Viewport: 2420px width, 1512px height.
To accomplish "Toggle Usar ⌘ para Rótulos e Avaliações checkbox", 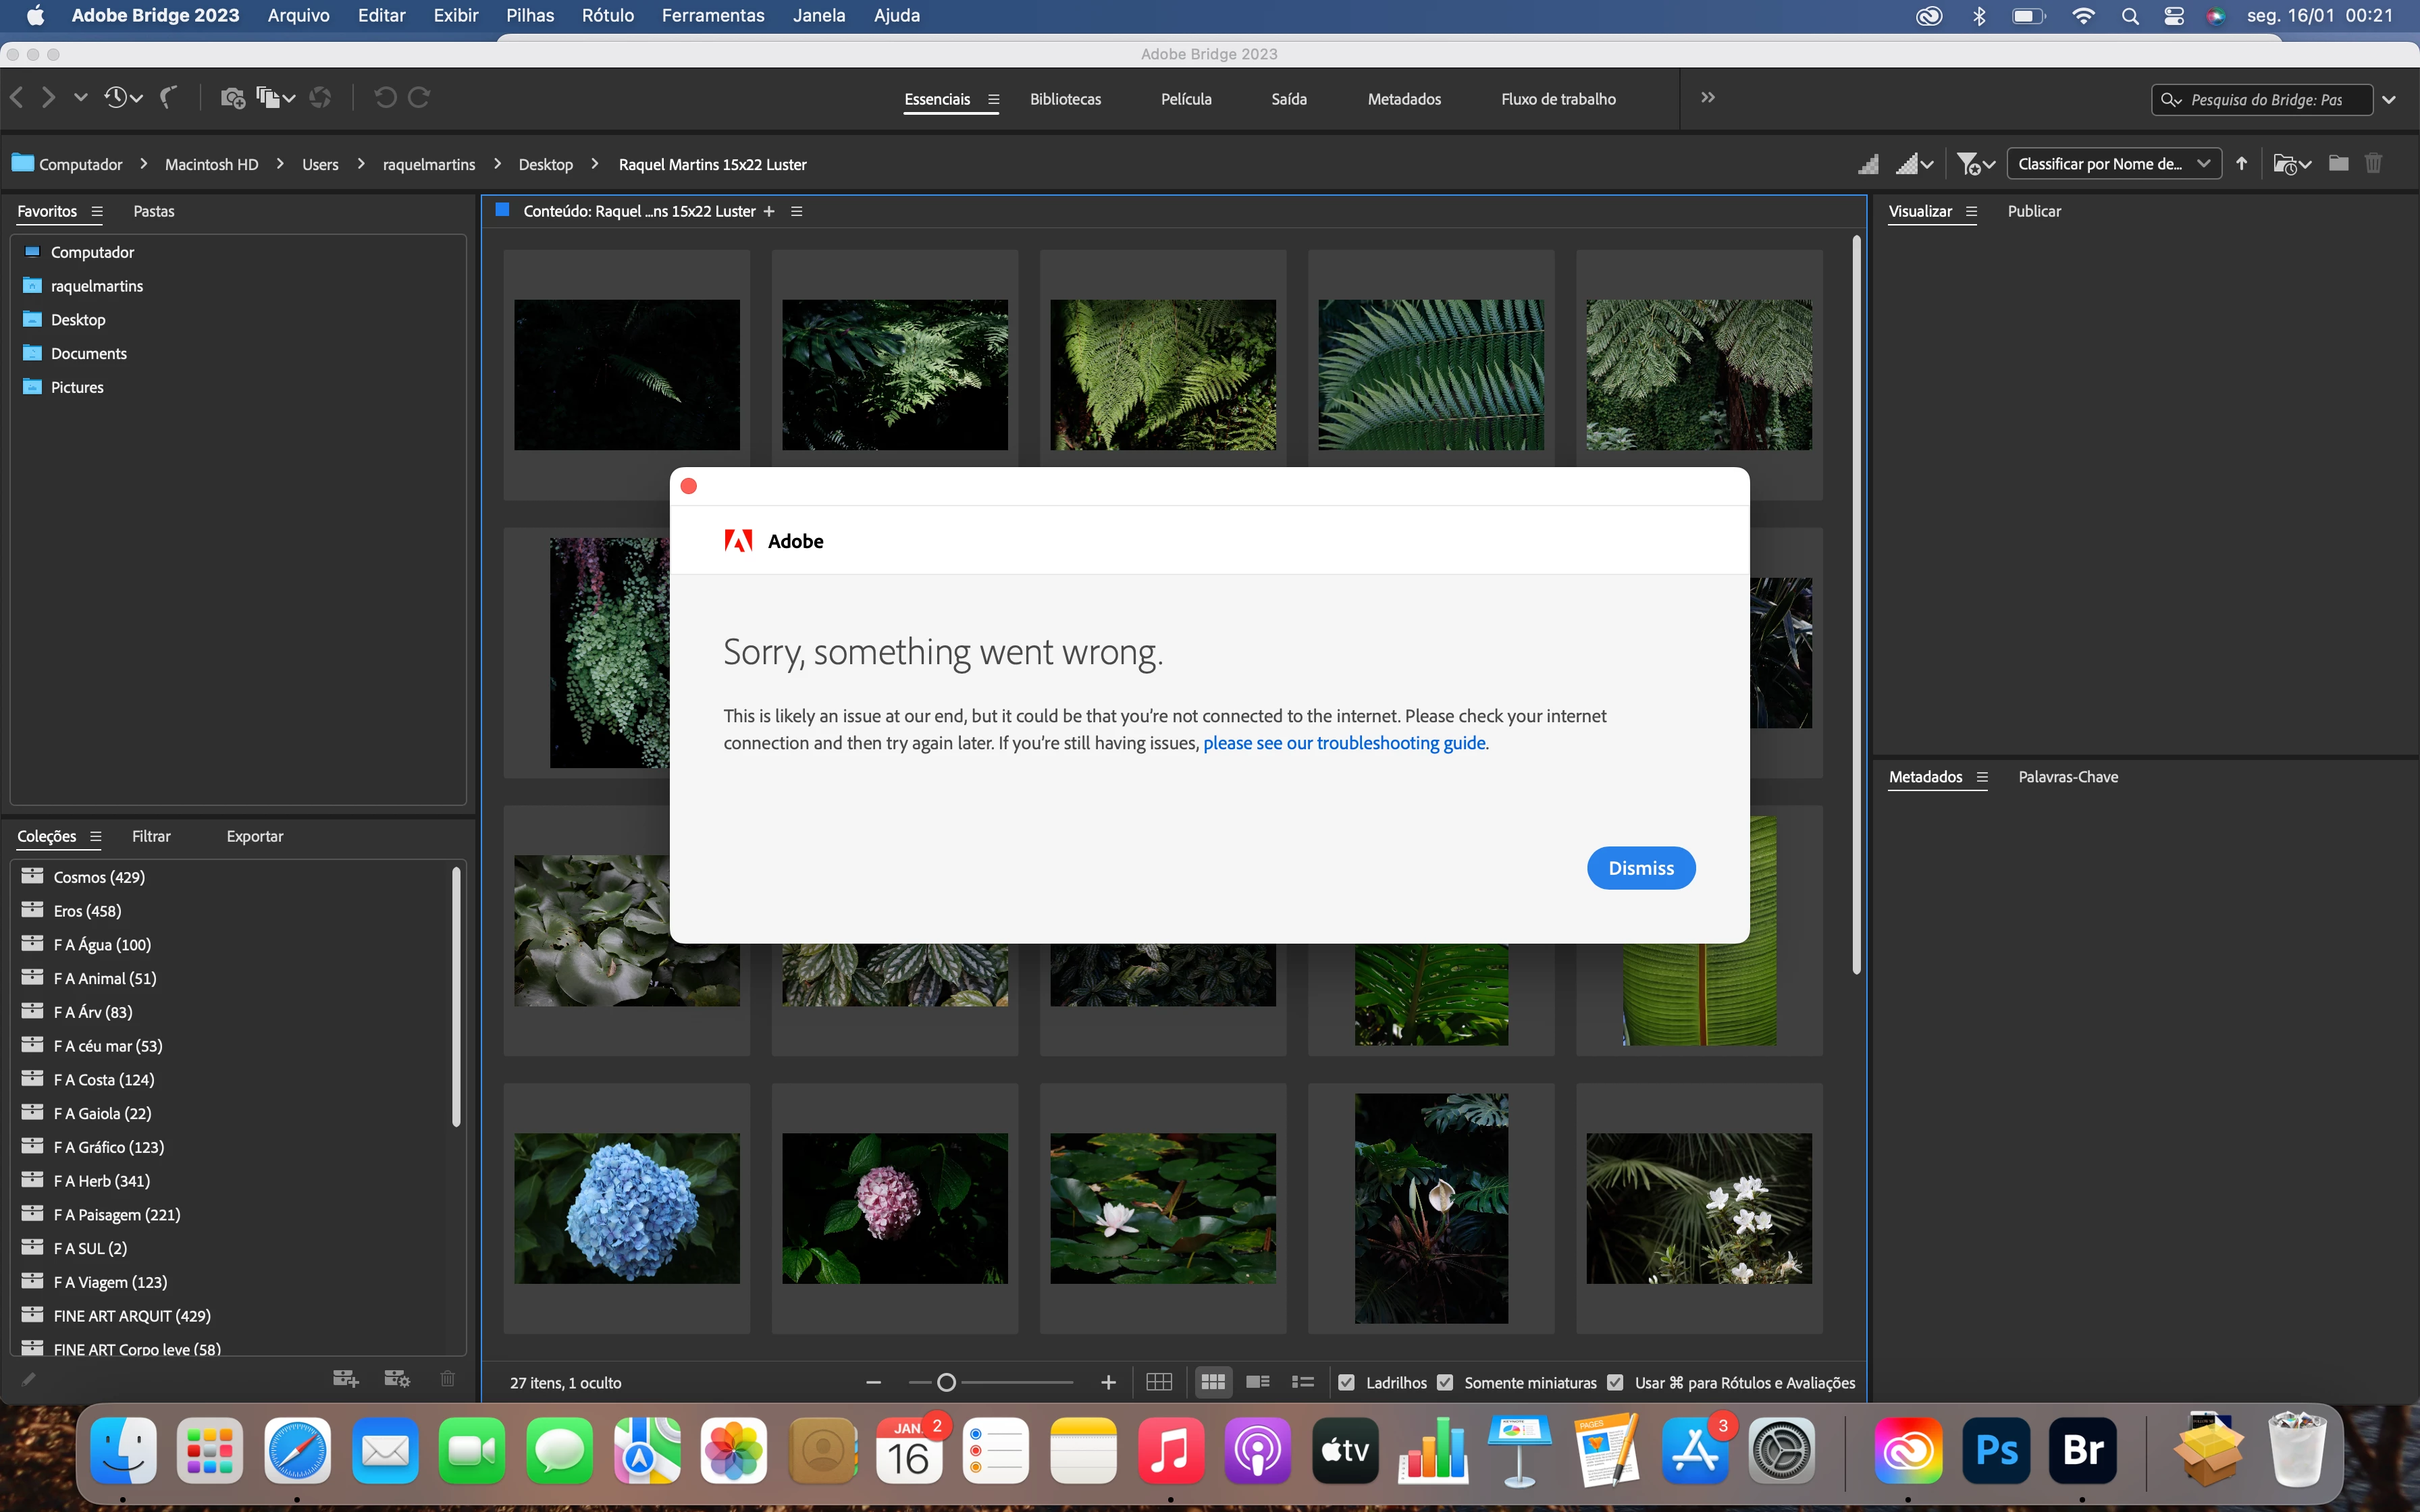I will coord(1615,1382).
